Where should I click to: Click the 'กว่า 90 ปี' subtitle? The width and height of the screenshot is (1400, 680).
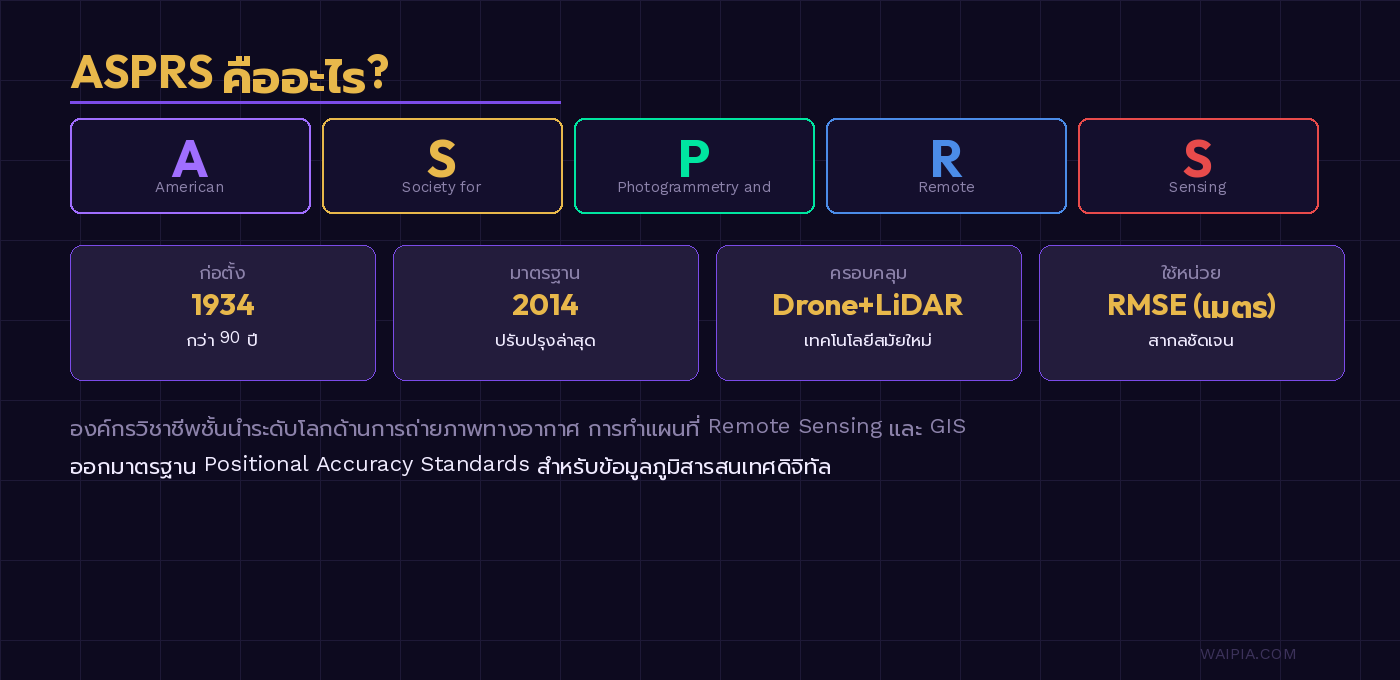[x=223, y=340]
